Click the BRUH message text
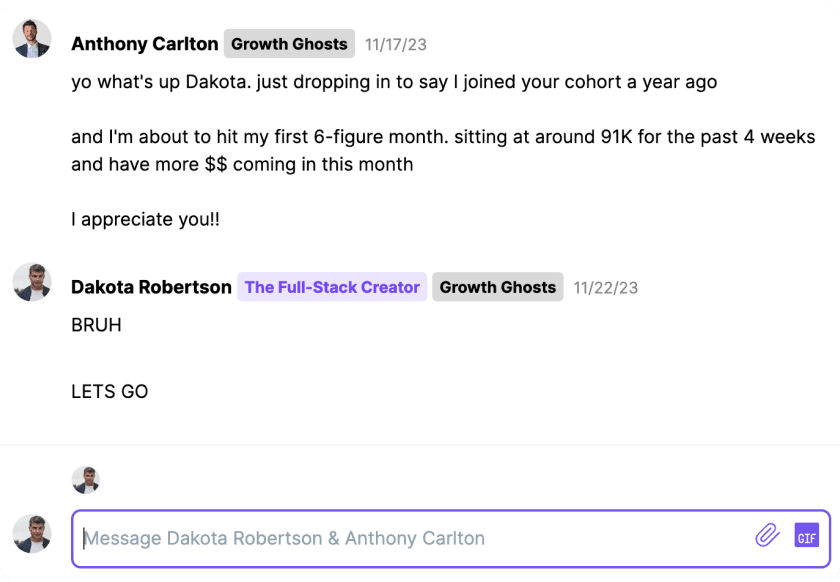840x582 pixels. [x=96, y=325]
